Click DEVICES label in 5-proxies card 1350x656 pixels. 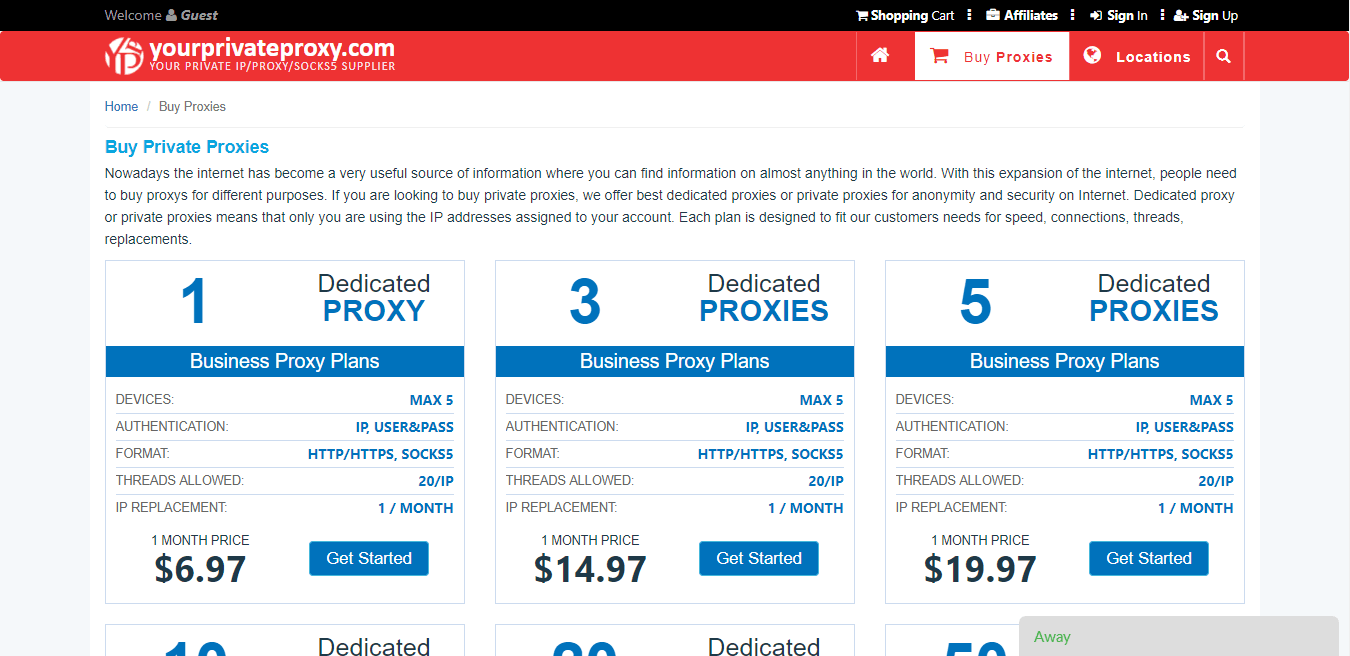point(924,399)
